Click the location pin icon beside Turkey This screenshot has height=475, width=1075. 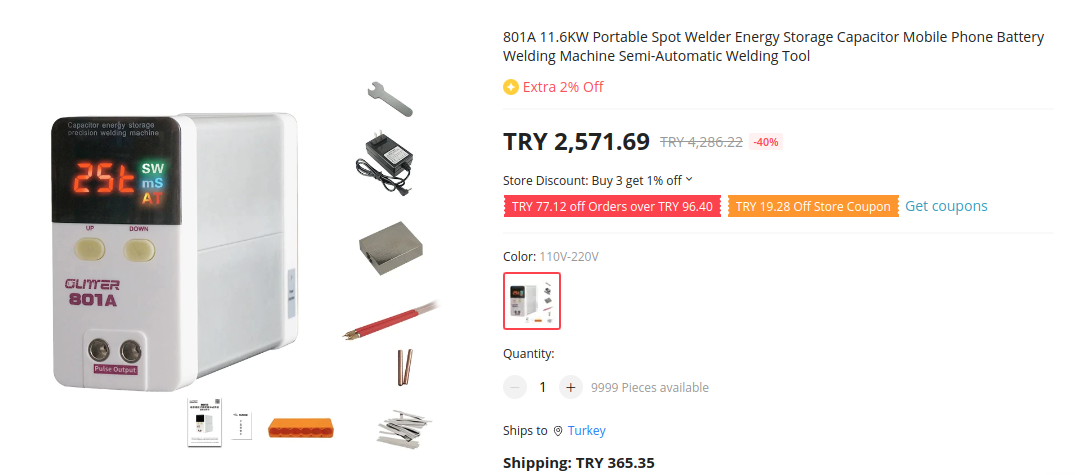coord(558,431)
